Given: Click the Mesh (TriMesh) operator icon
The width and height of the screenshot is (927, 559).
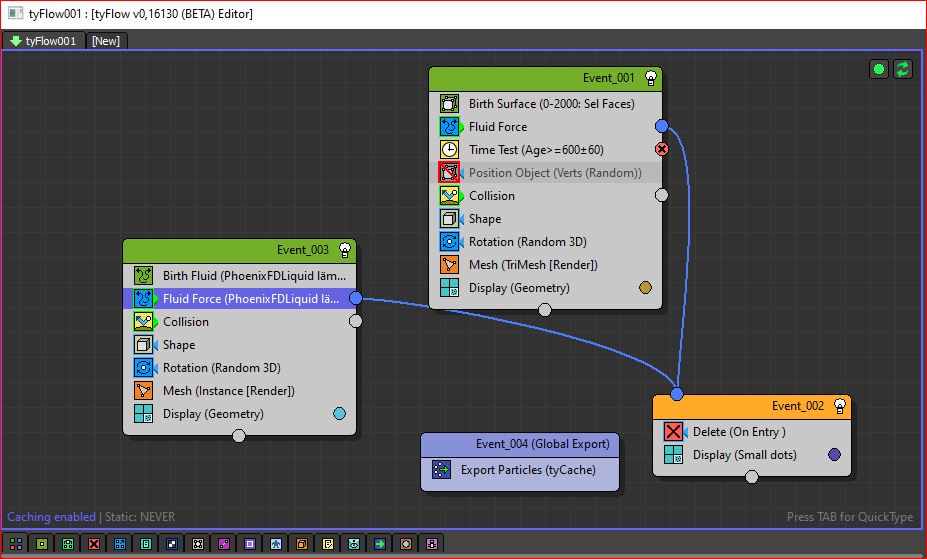Looking at the screenshot, I should click(449, 265).
